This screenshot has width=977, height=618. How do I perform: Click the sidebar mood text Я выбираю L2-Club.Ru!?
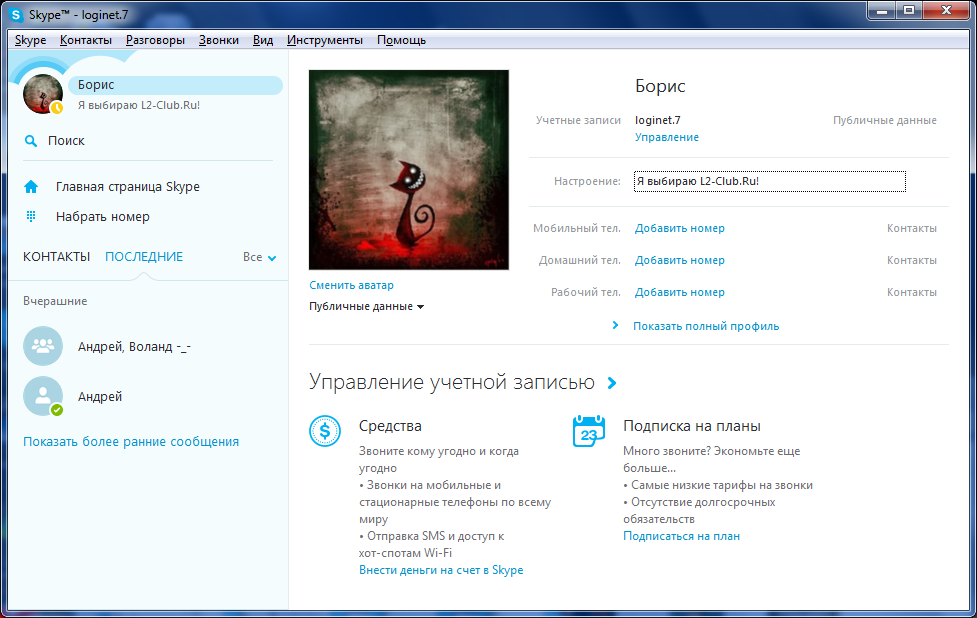(139, 105)
